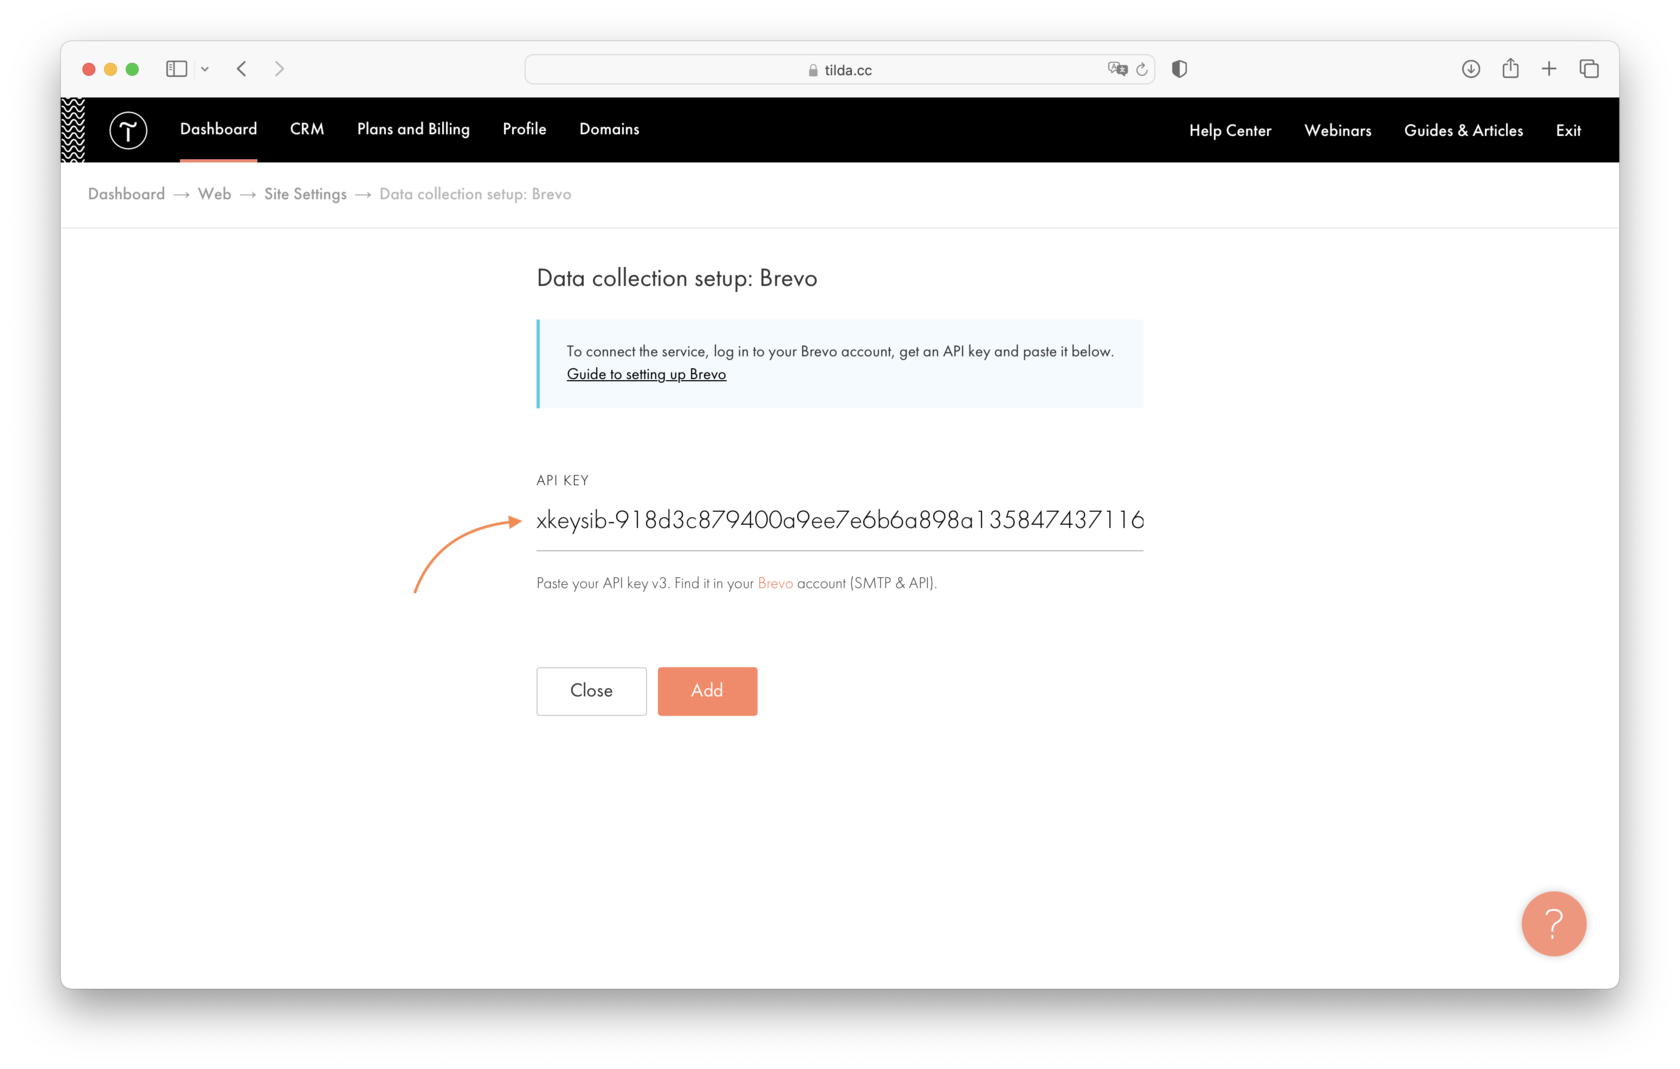The image size is (1680, 1069).
Task: Switch to the Domains section
Action: click(x=609, y=129)
